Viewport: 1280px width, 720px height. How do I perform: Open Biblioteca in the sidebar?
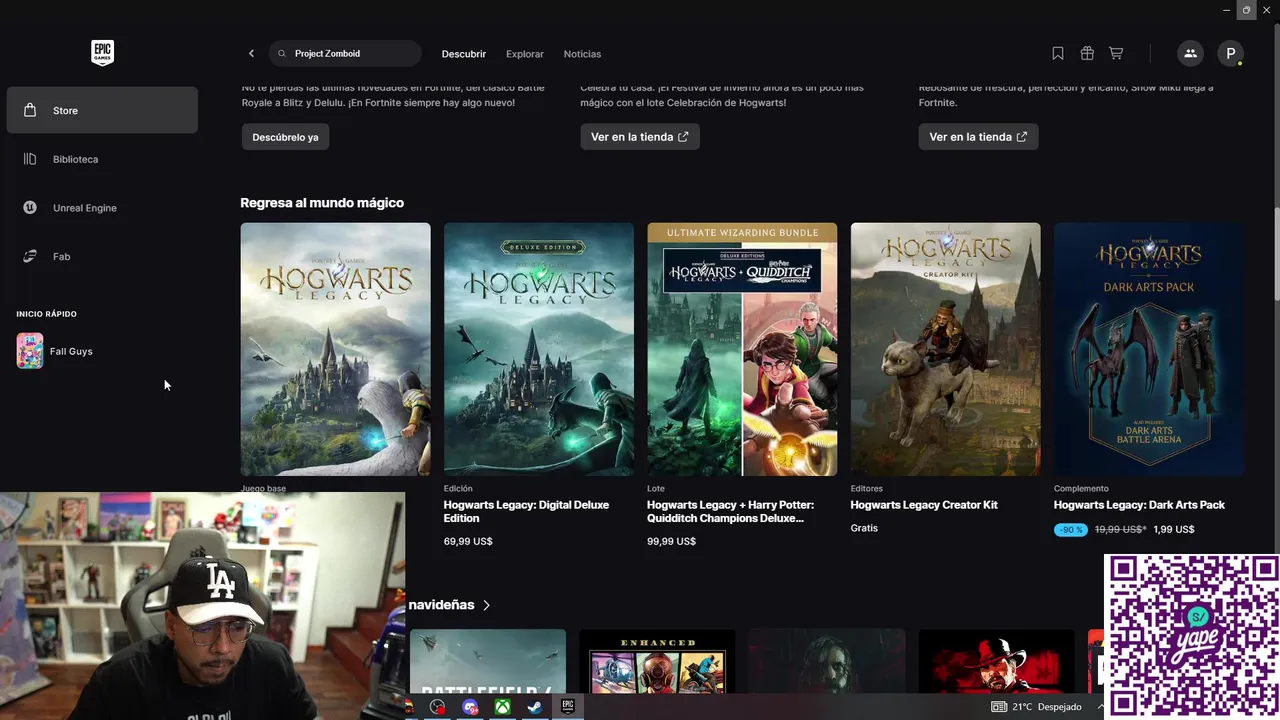click(102, 159)
